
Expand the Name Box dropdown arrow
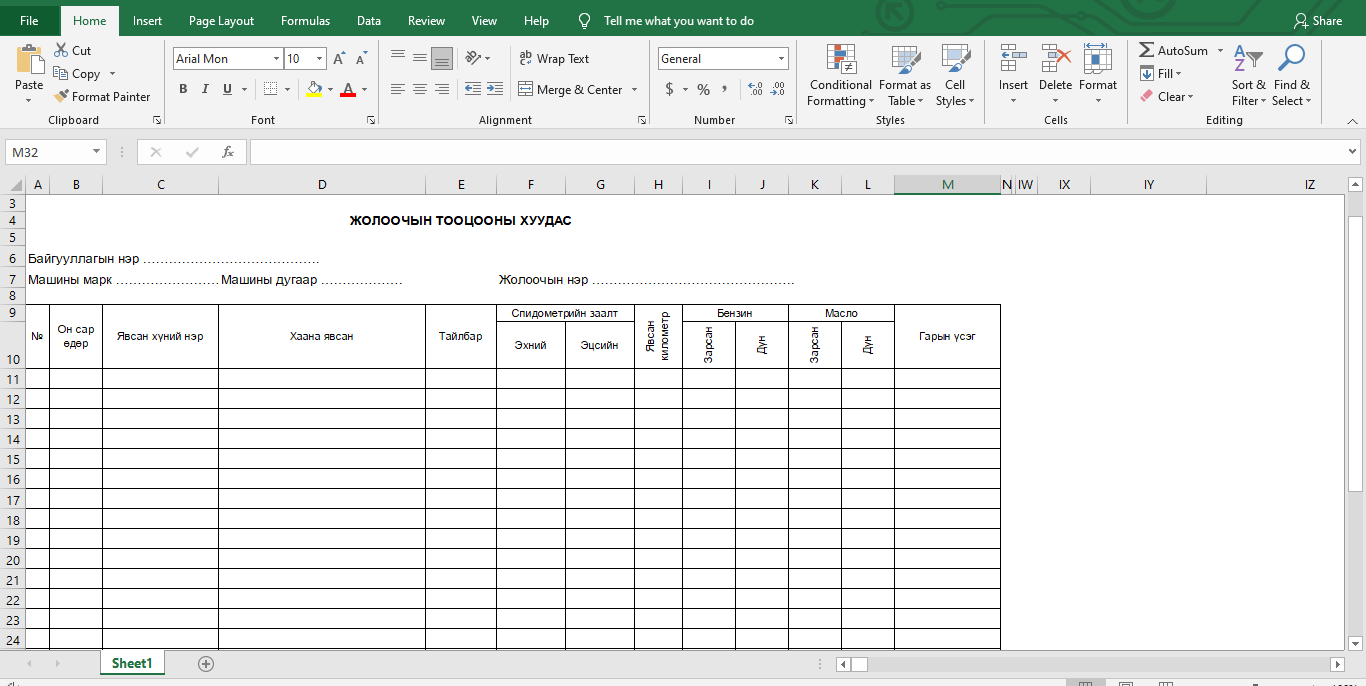97,152
